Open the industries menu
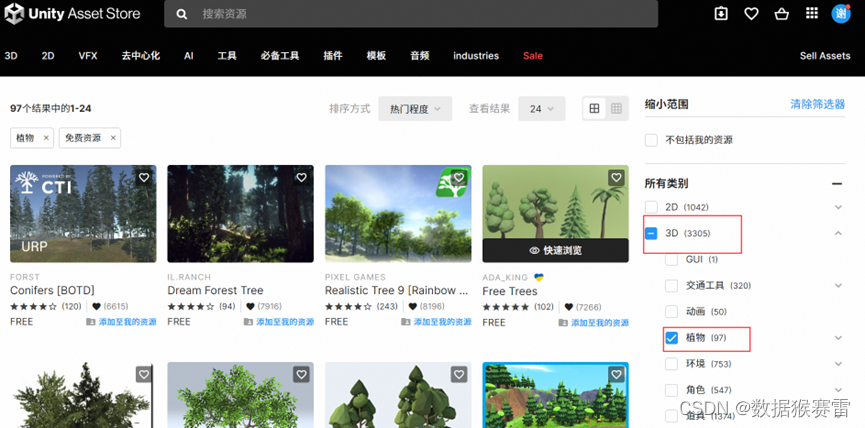Viewport: 865px width, 428px height. coord(476,56)
